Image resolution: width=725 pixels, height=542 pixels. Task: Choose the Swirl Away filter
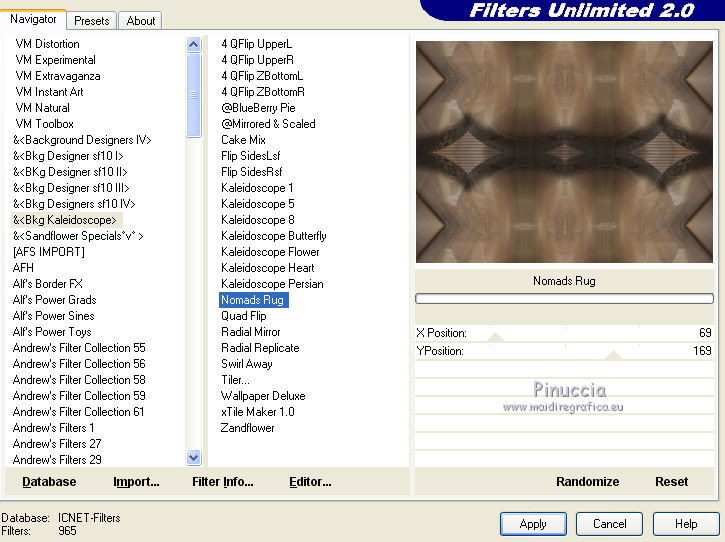246,364
